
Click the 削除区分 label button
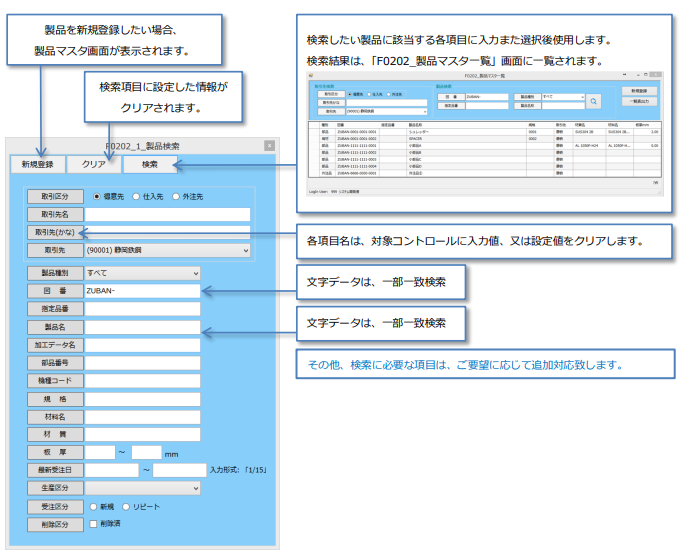point(55,524)
